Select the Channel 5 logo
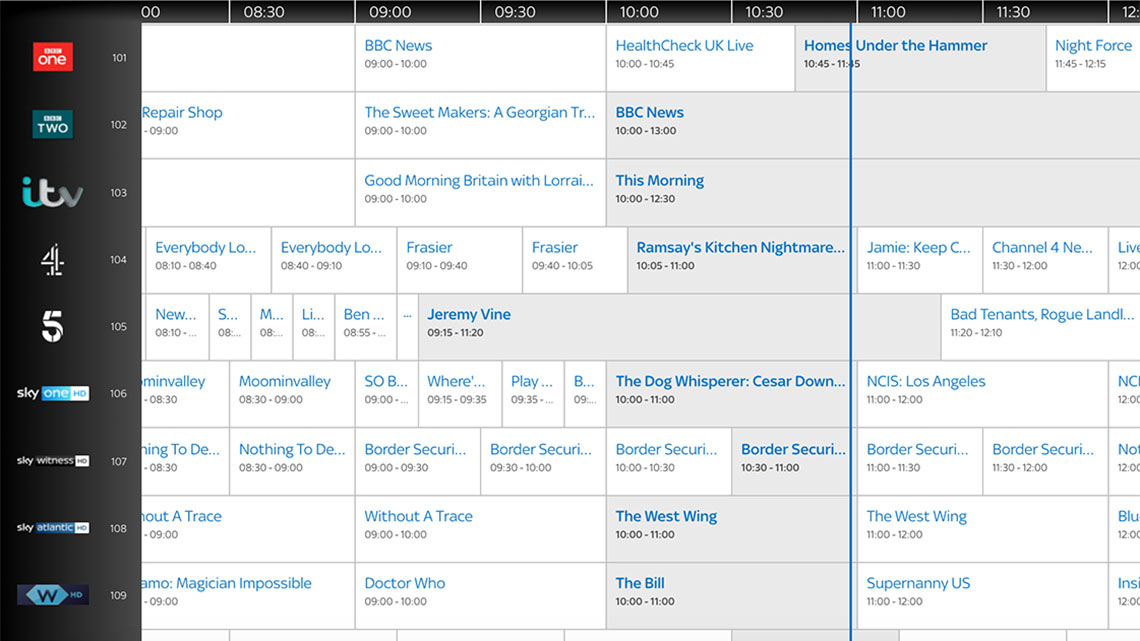Image resolution: width=1140 pixels, height=641 pixels. [52, 326]
